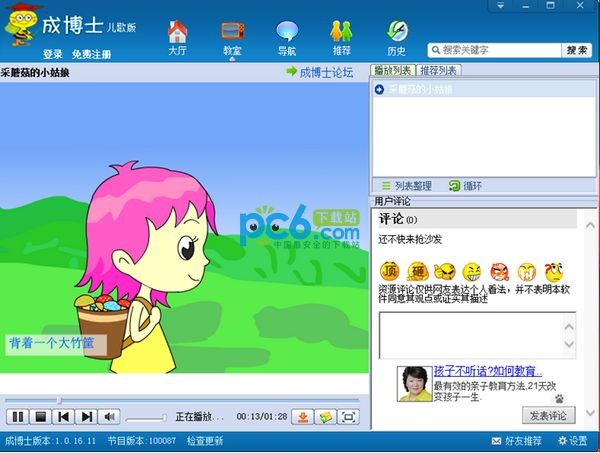Viewport: 600px width, 453px height.
Task: Click the 搜索 search button
Action: click(x=577, y=50)
